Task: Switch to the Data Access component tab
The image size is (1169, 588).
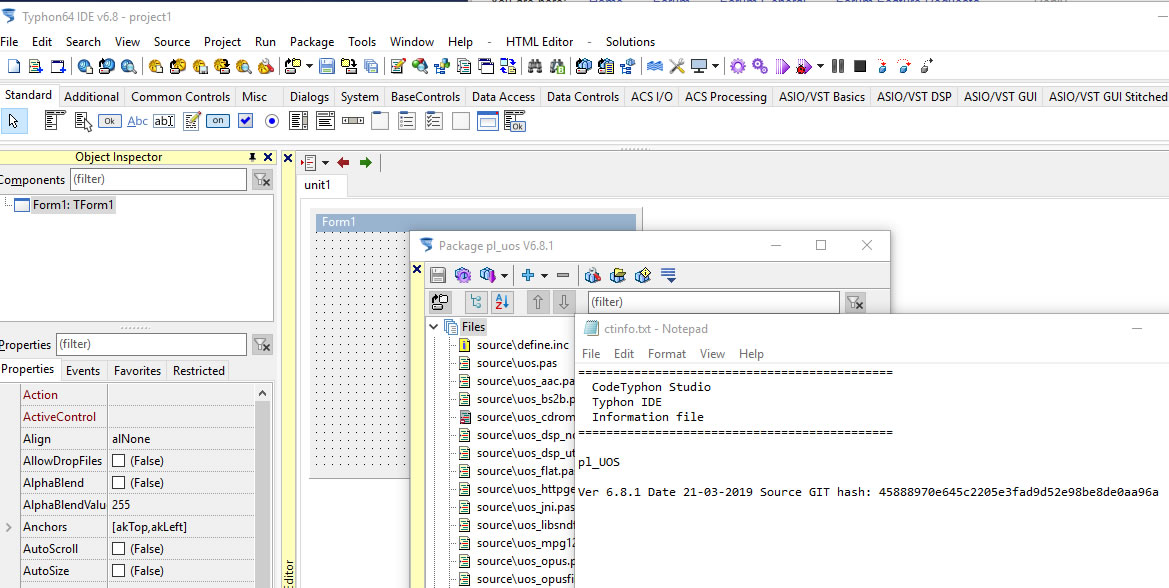Action: 503,97
